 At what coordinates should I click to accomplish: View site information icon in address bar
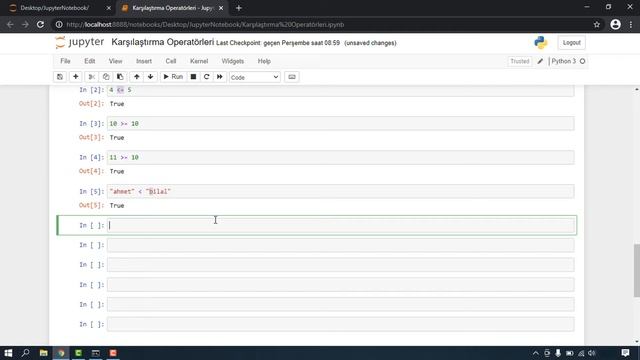click(x=59, y=24)
